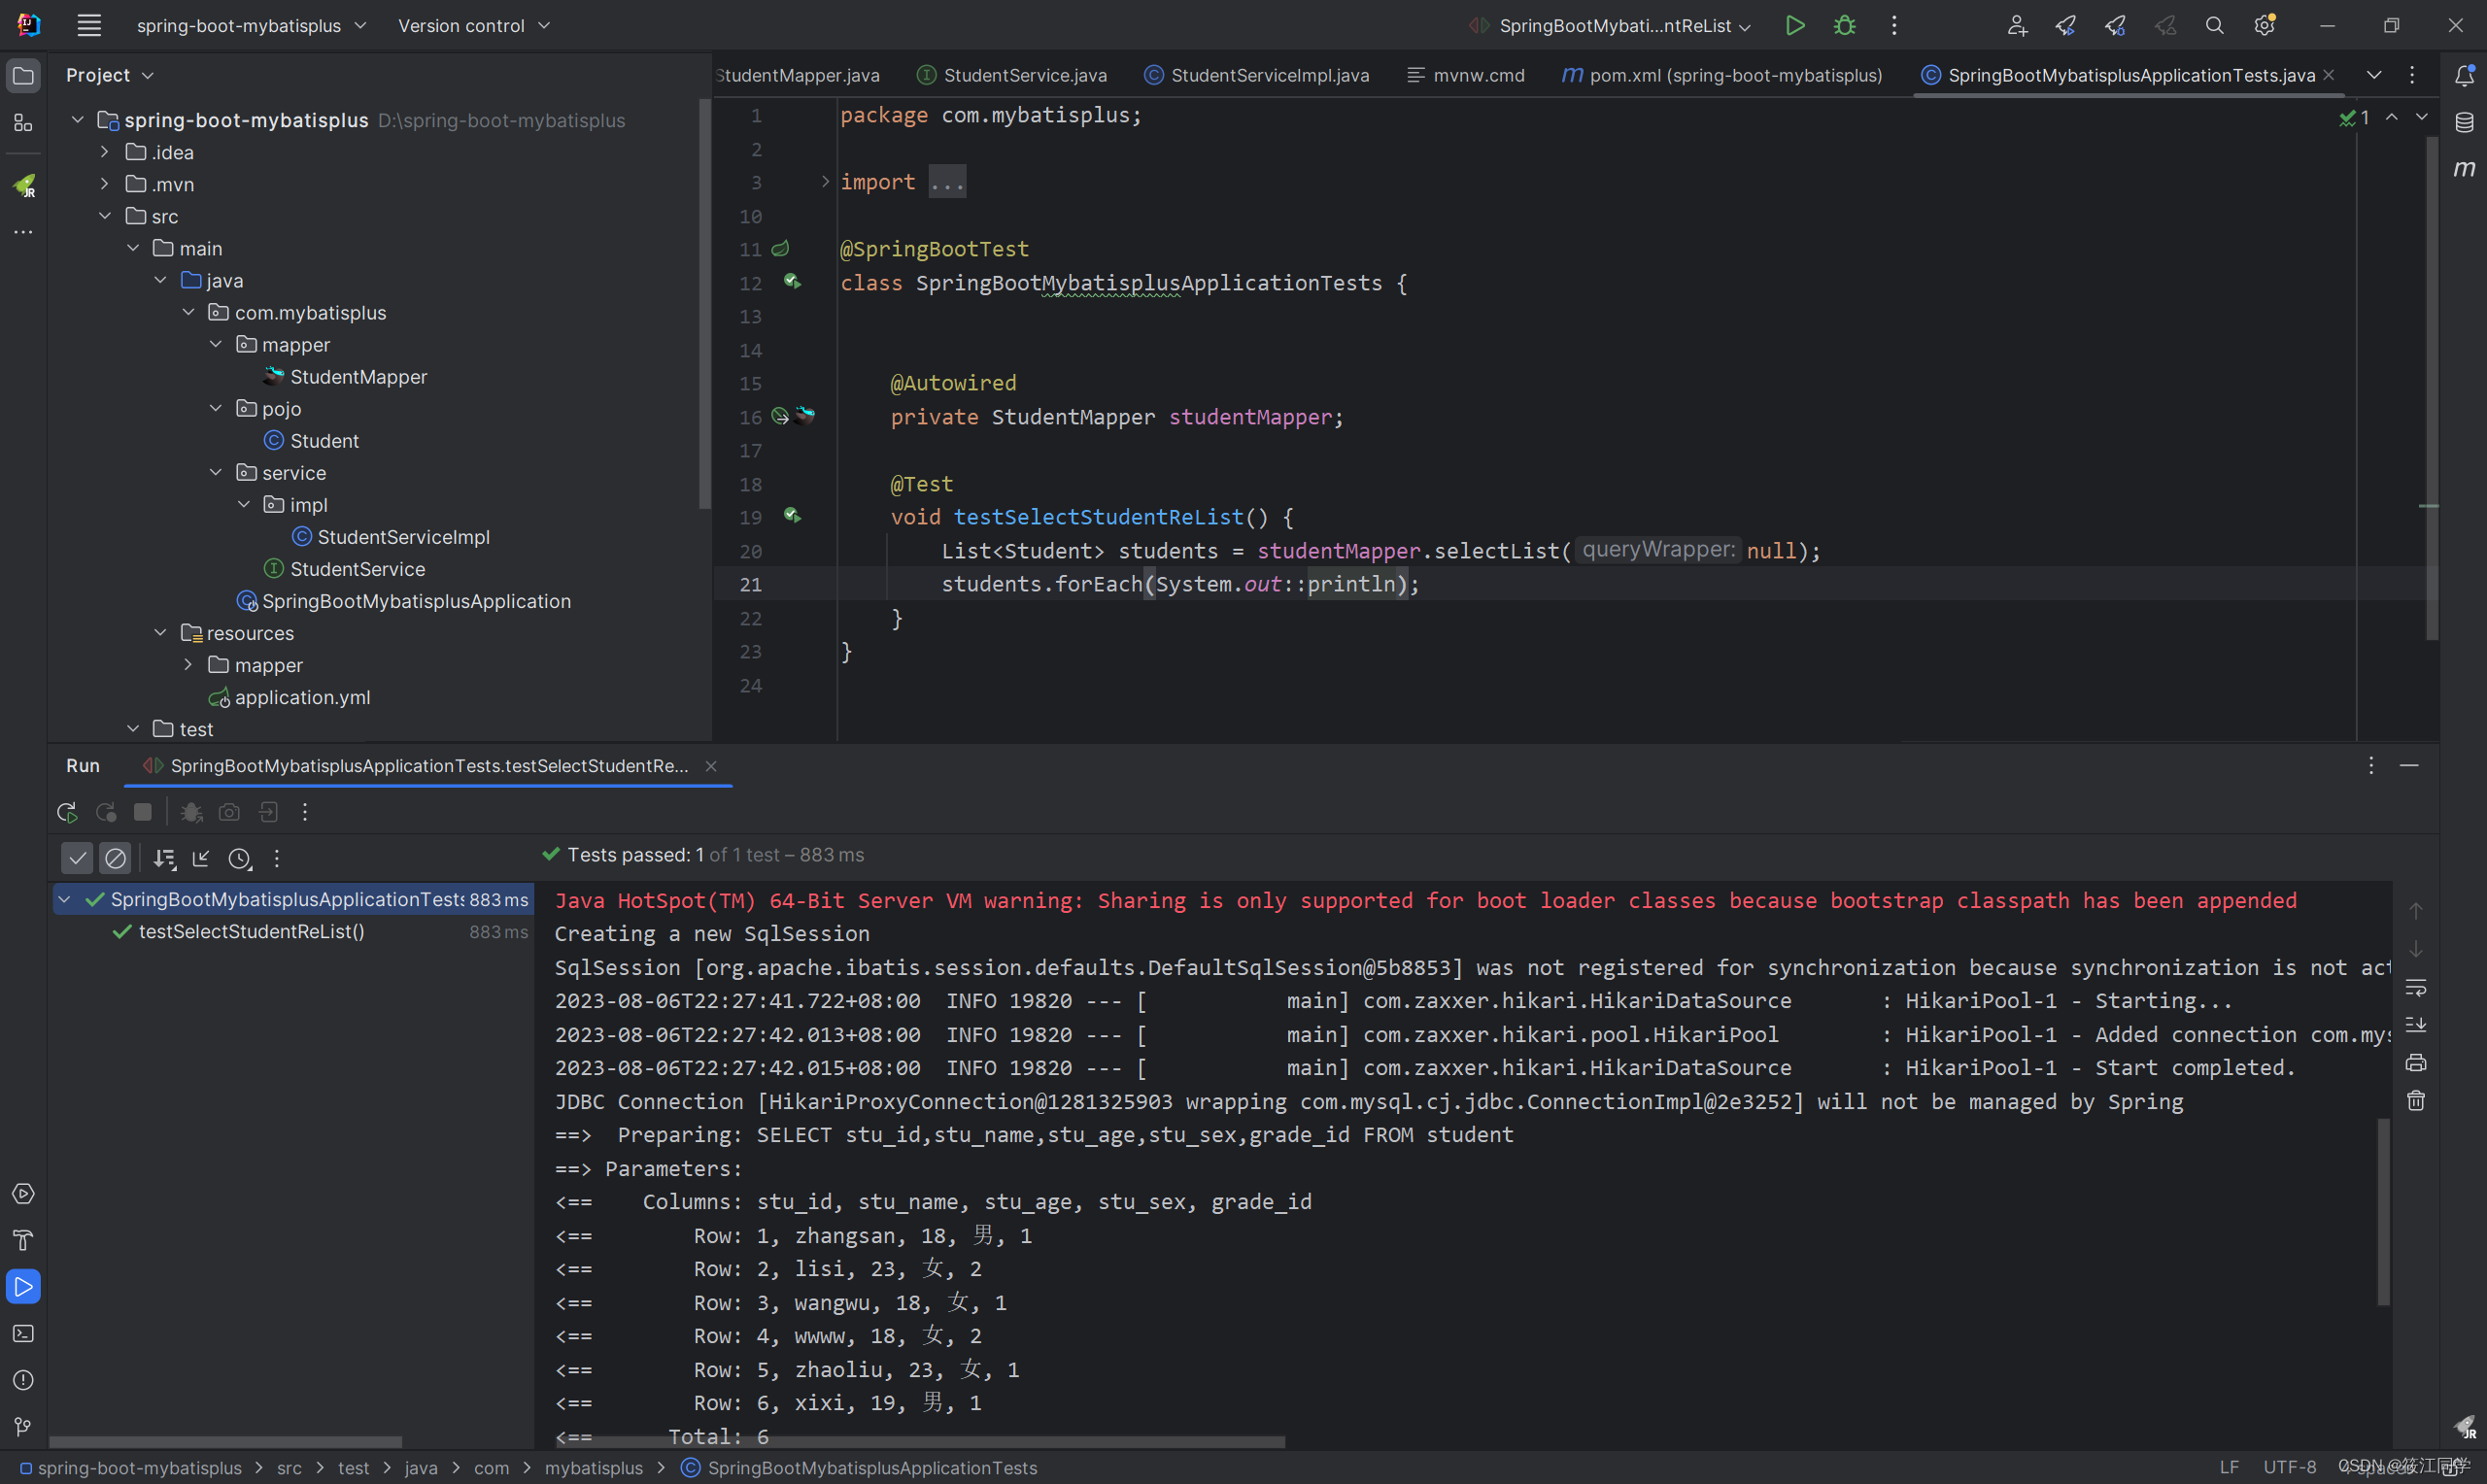
Task: Close the SpringBootMybatisplusApplicationTests.java tab
Action: 2329,75
